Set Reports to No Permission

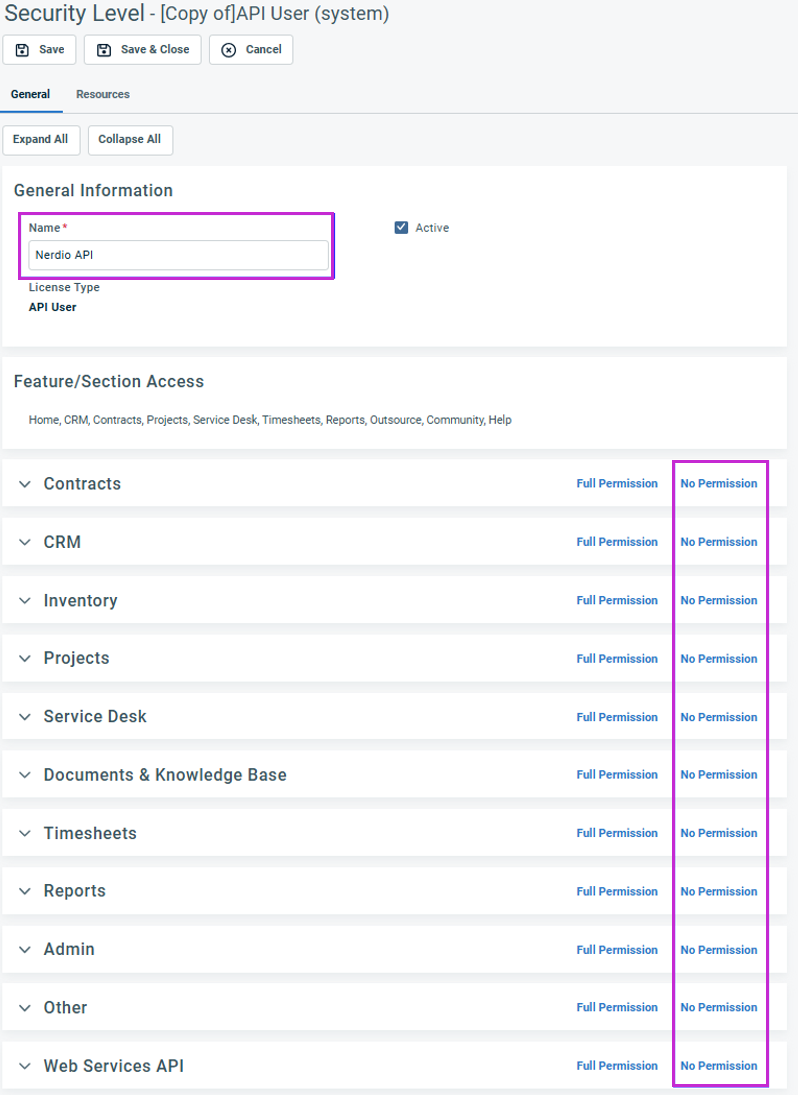click(718, 892)
